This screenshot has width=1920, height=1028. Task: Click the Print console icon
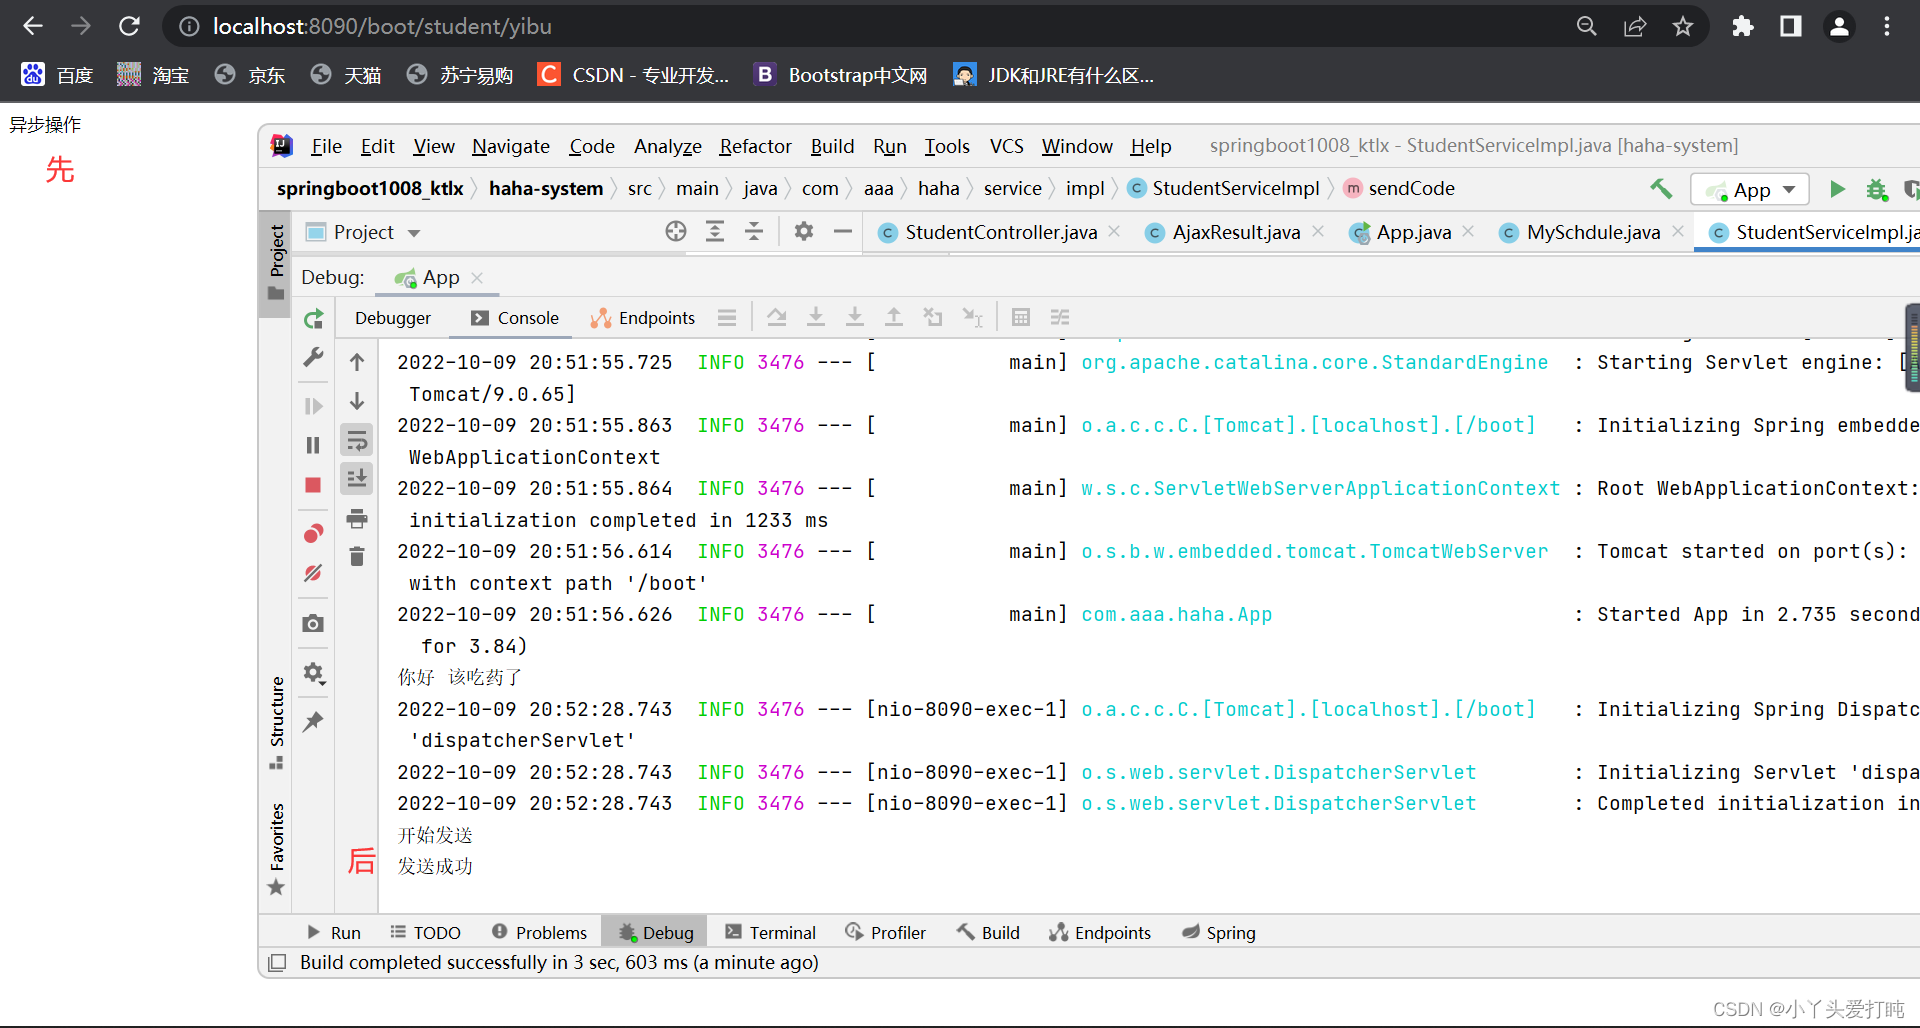[x=357, y=518]
